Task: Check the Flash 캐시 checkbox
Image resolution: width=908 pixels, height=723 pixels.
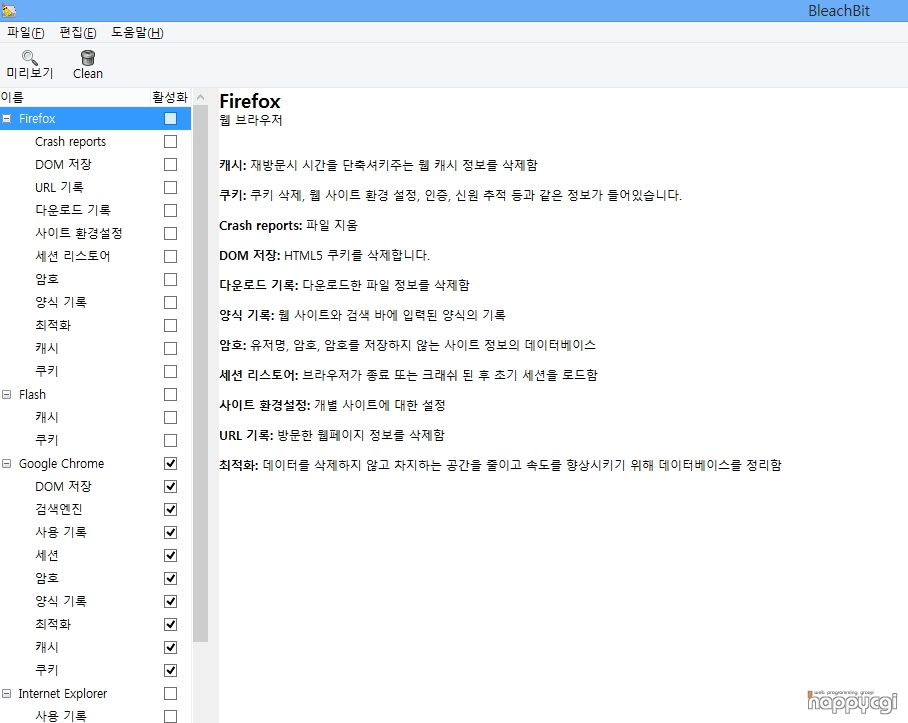Action: coord(170,418)
